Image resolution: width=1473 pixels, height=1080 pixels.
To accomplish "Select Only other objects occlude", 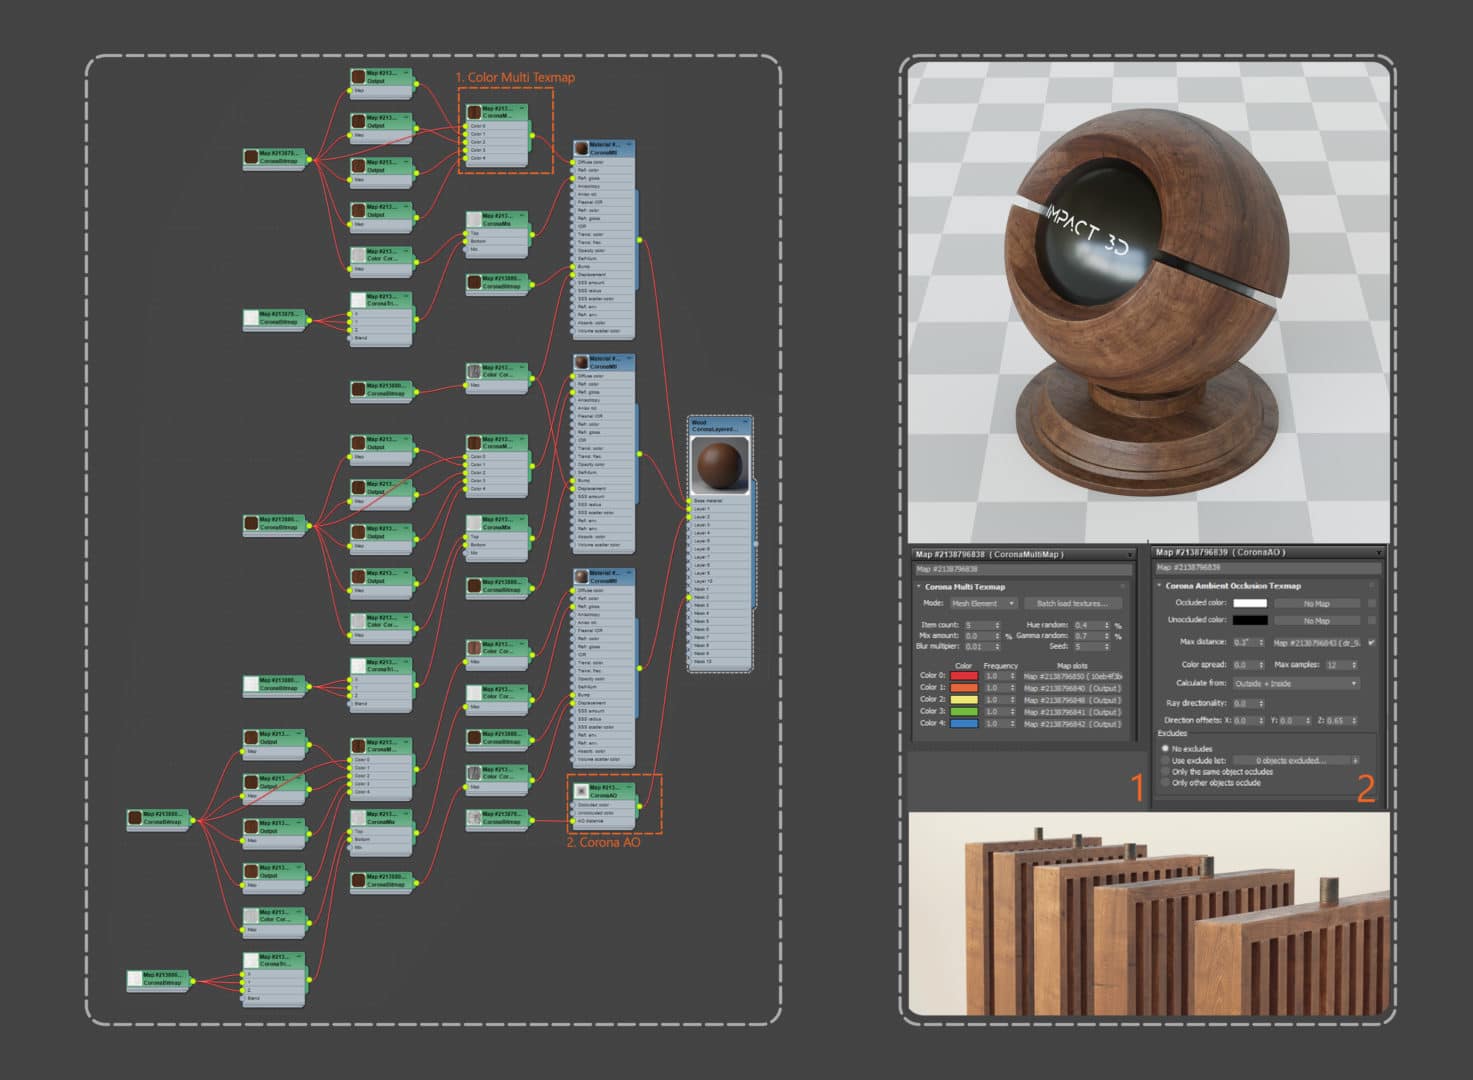I will click(x=1165, y=783).
